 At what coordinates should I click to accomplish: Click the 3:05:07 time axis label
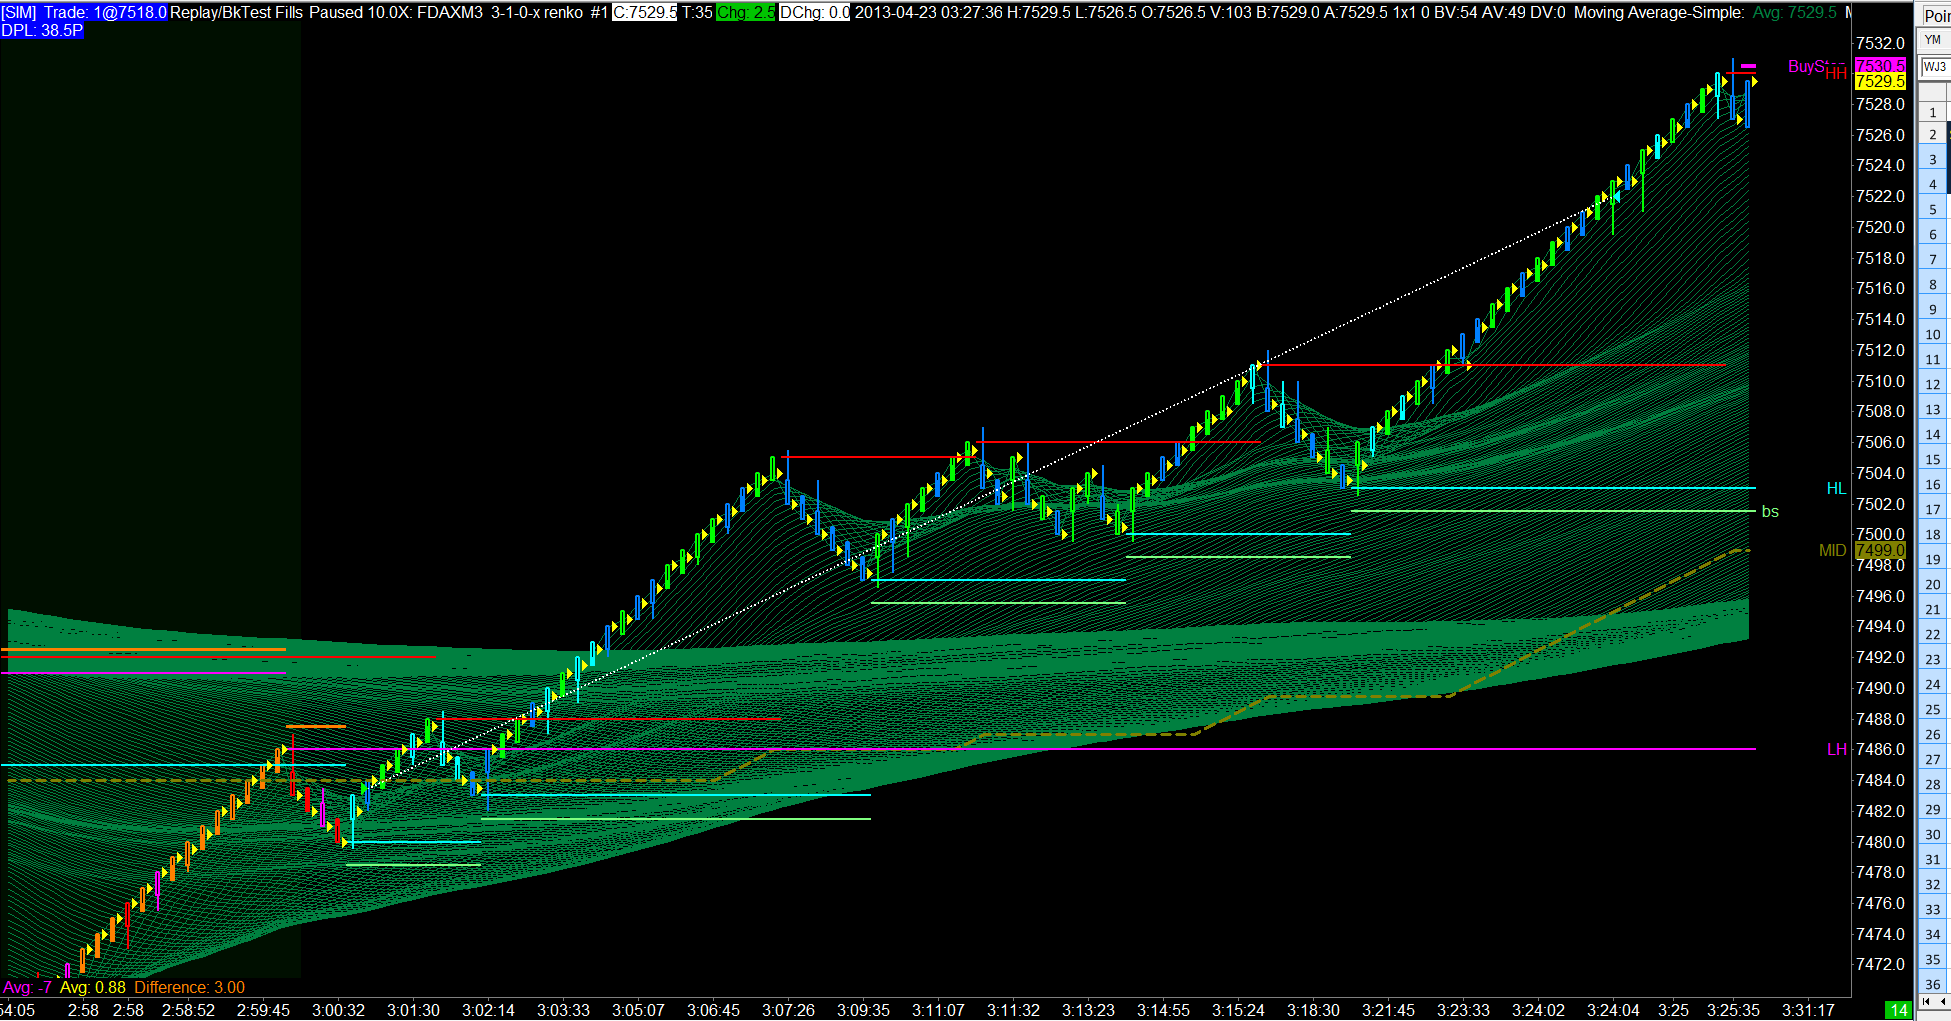pos(638,1010)
